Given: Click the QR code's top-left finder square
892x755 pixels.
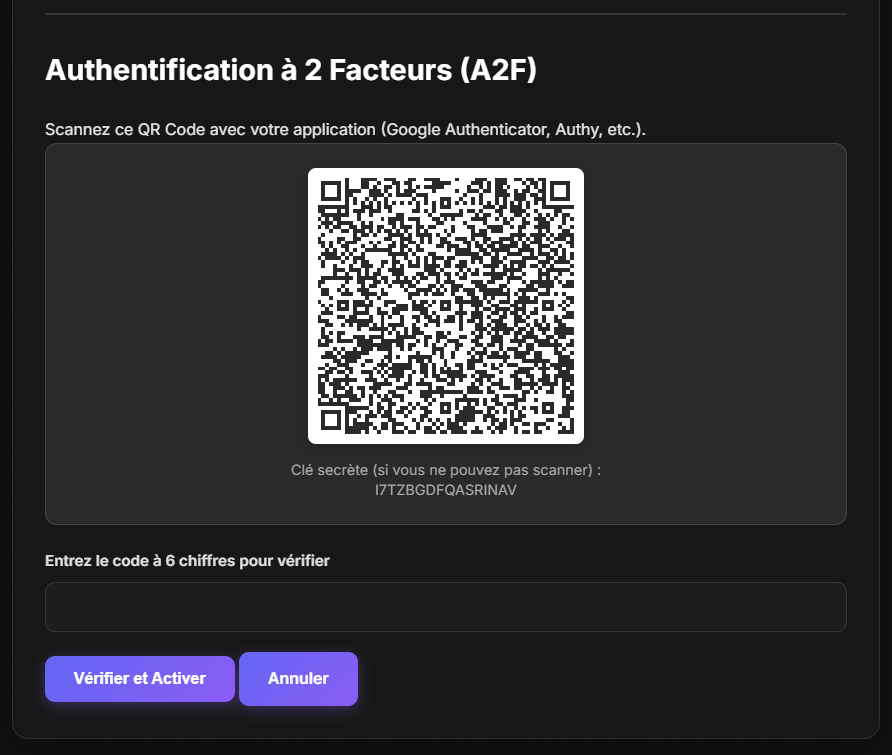Looking at the screenshot, I should [x=332, y=190].
